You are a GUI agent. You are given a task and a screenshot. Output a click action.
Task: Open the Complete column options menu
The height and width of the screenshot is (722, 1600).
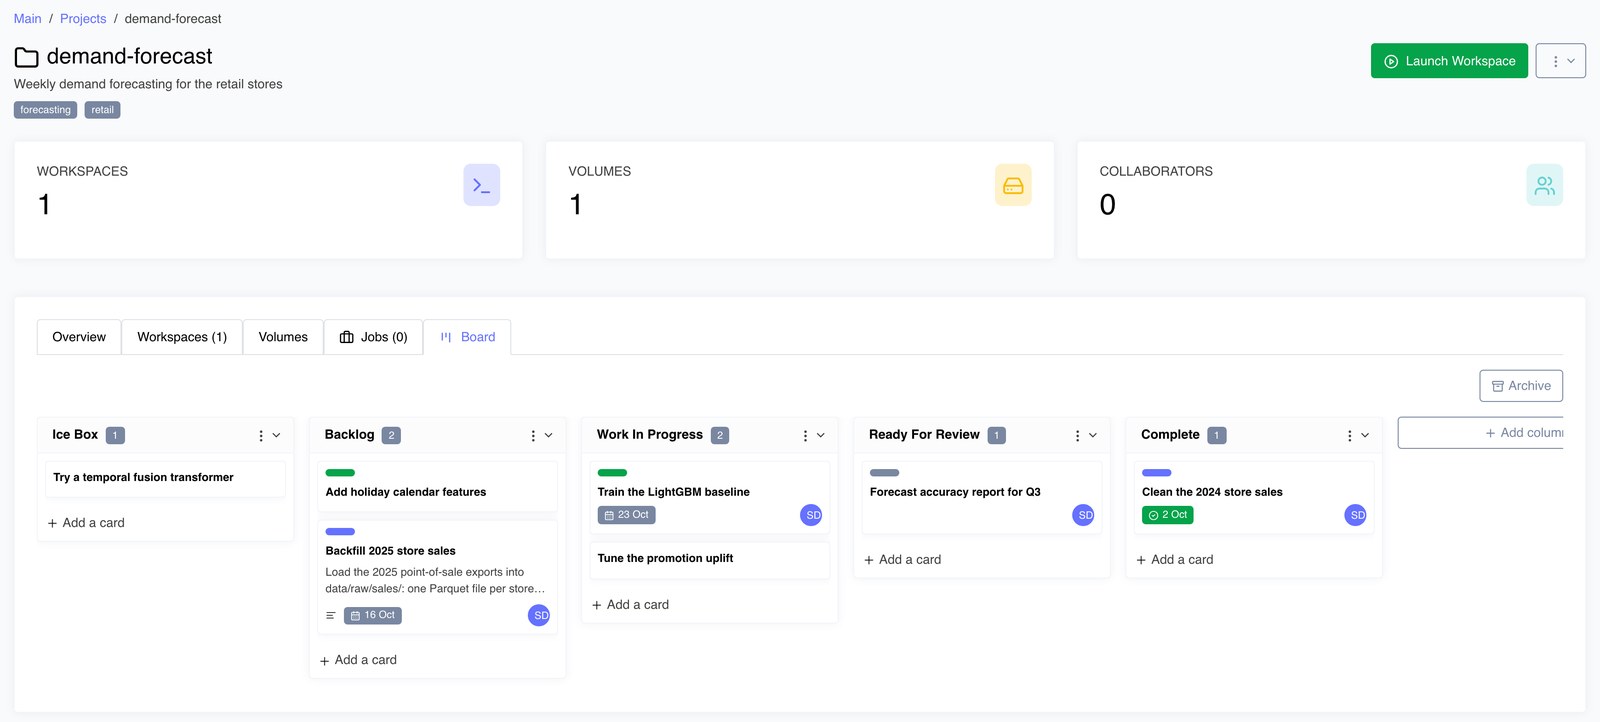coord(1357,435)
